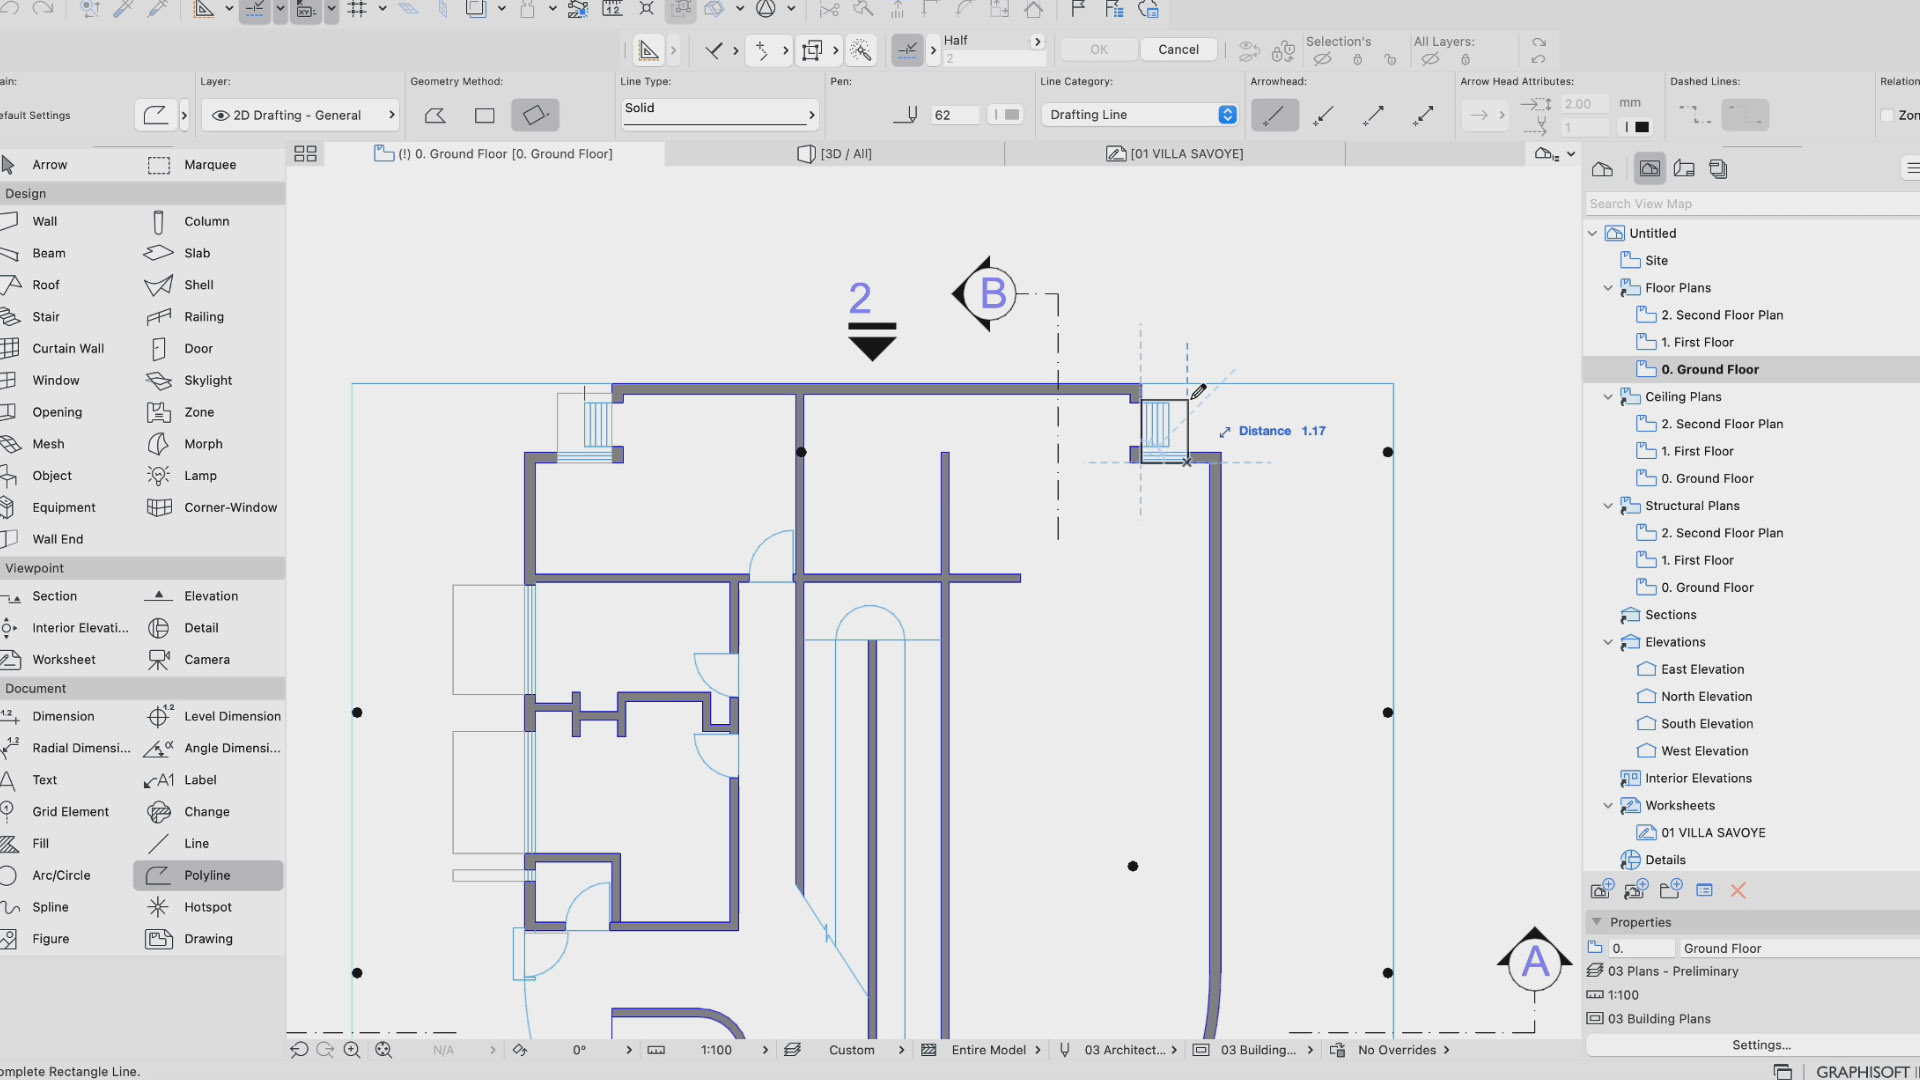Image resolution: width=1920 pixels, height=1080 pixels.
Task: Select the Hotspot tool
Action: pos(207,907)
